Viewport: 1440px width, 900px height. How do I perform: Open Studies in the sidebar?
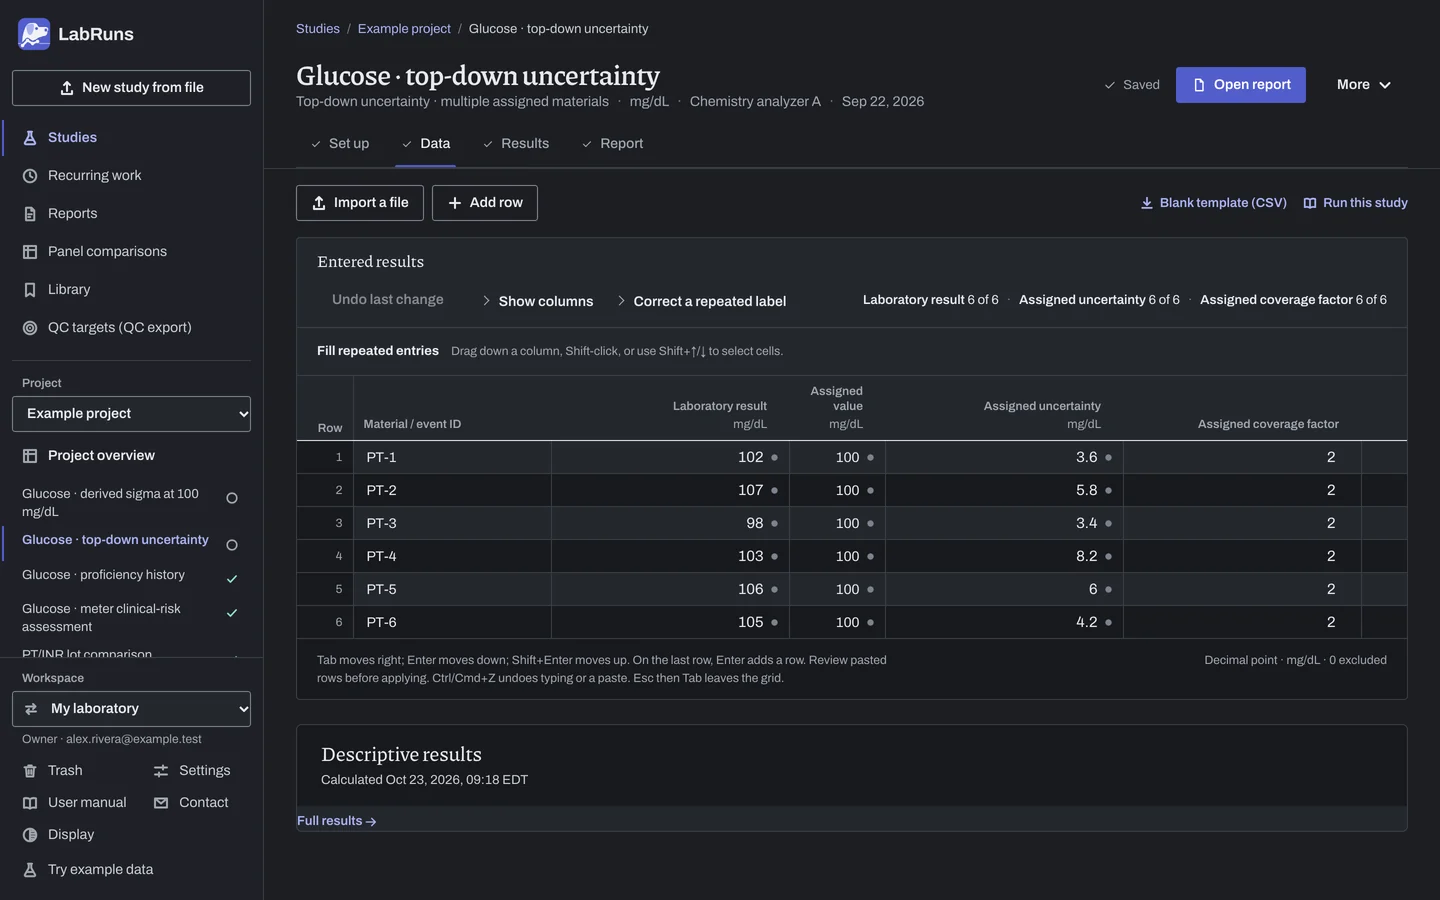tap(131, 138)
